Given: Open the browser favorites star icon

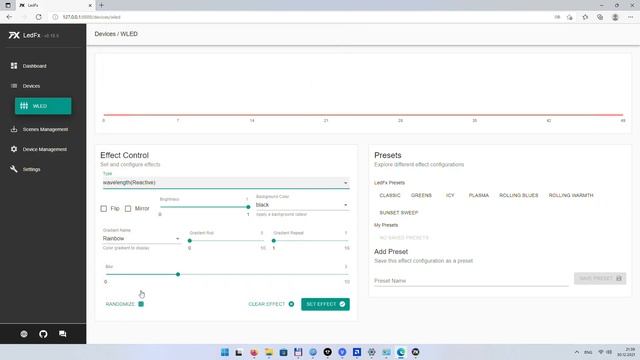Looking at the screenshot, I should 585,17.
